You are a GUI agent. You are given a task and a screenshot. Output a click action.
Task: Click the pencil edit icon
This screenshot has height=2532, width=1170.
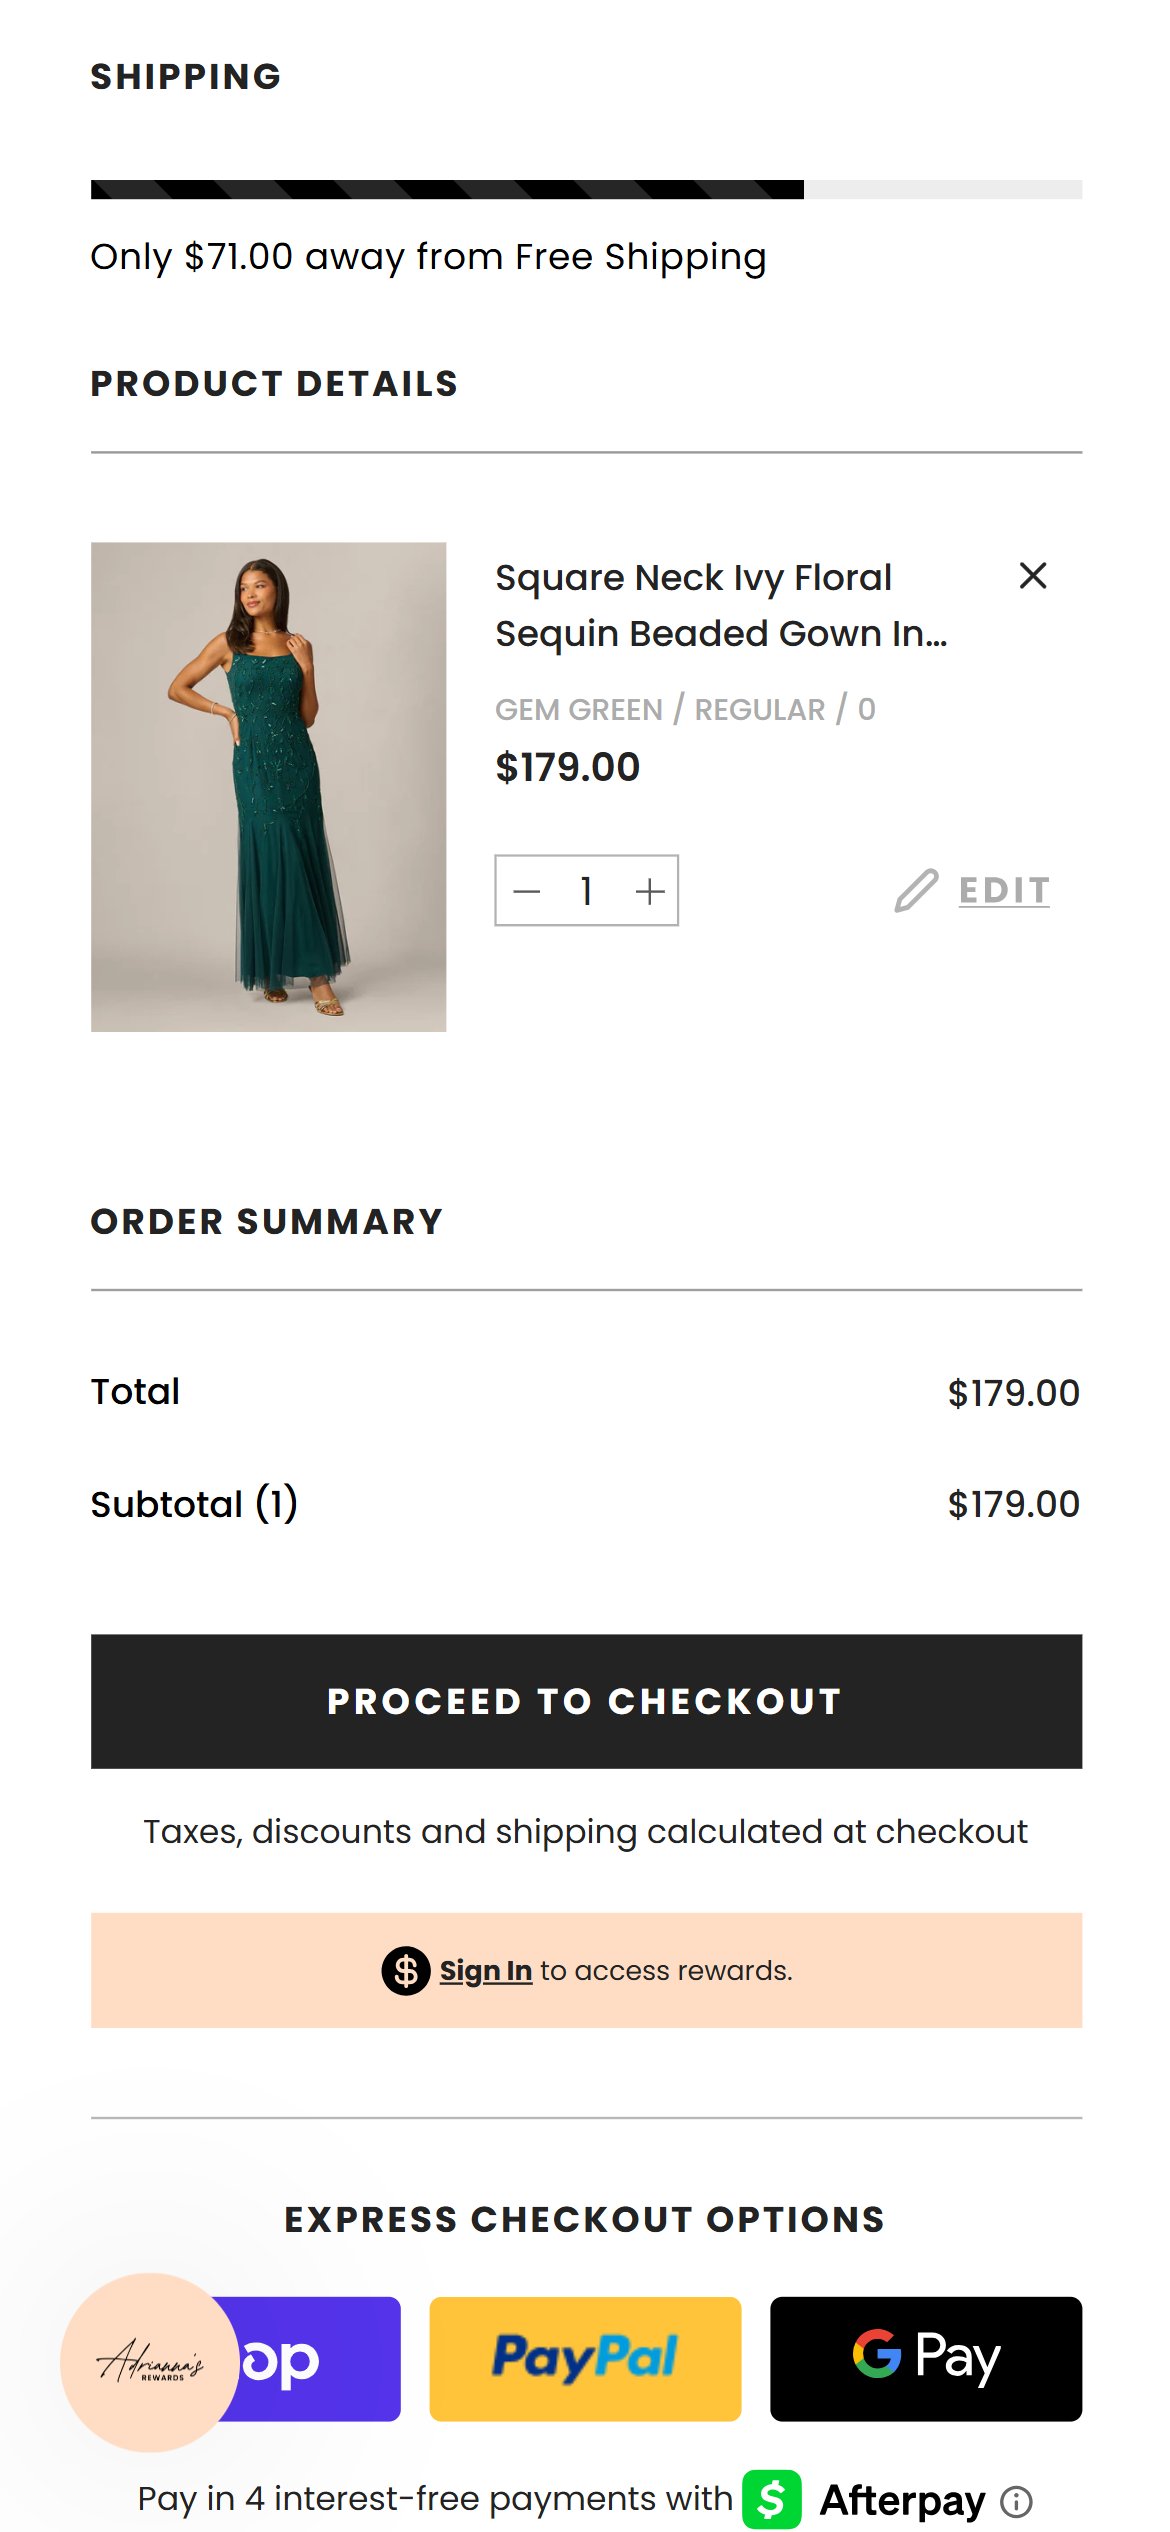coord(916,890)
